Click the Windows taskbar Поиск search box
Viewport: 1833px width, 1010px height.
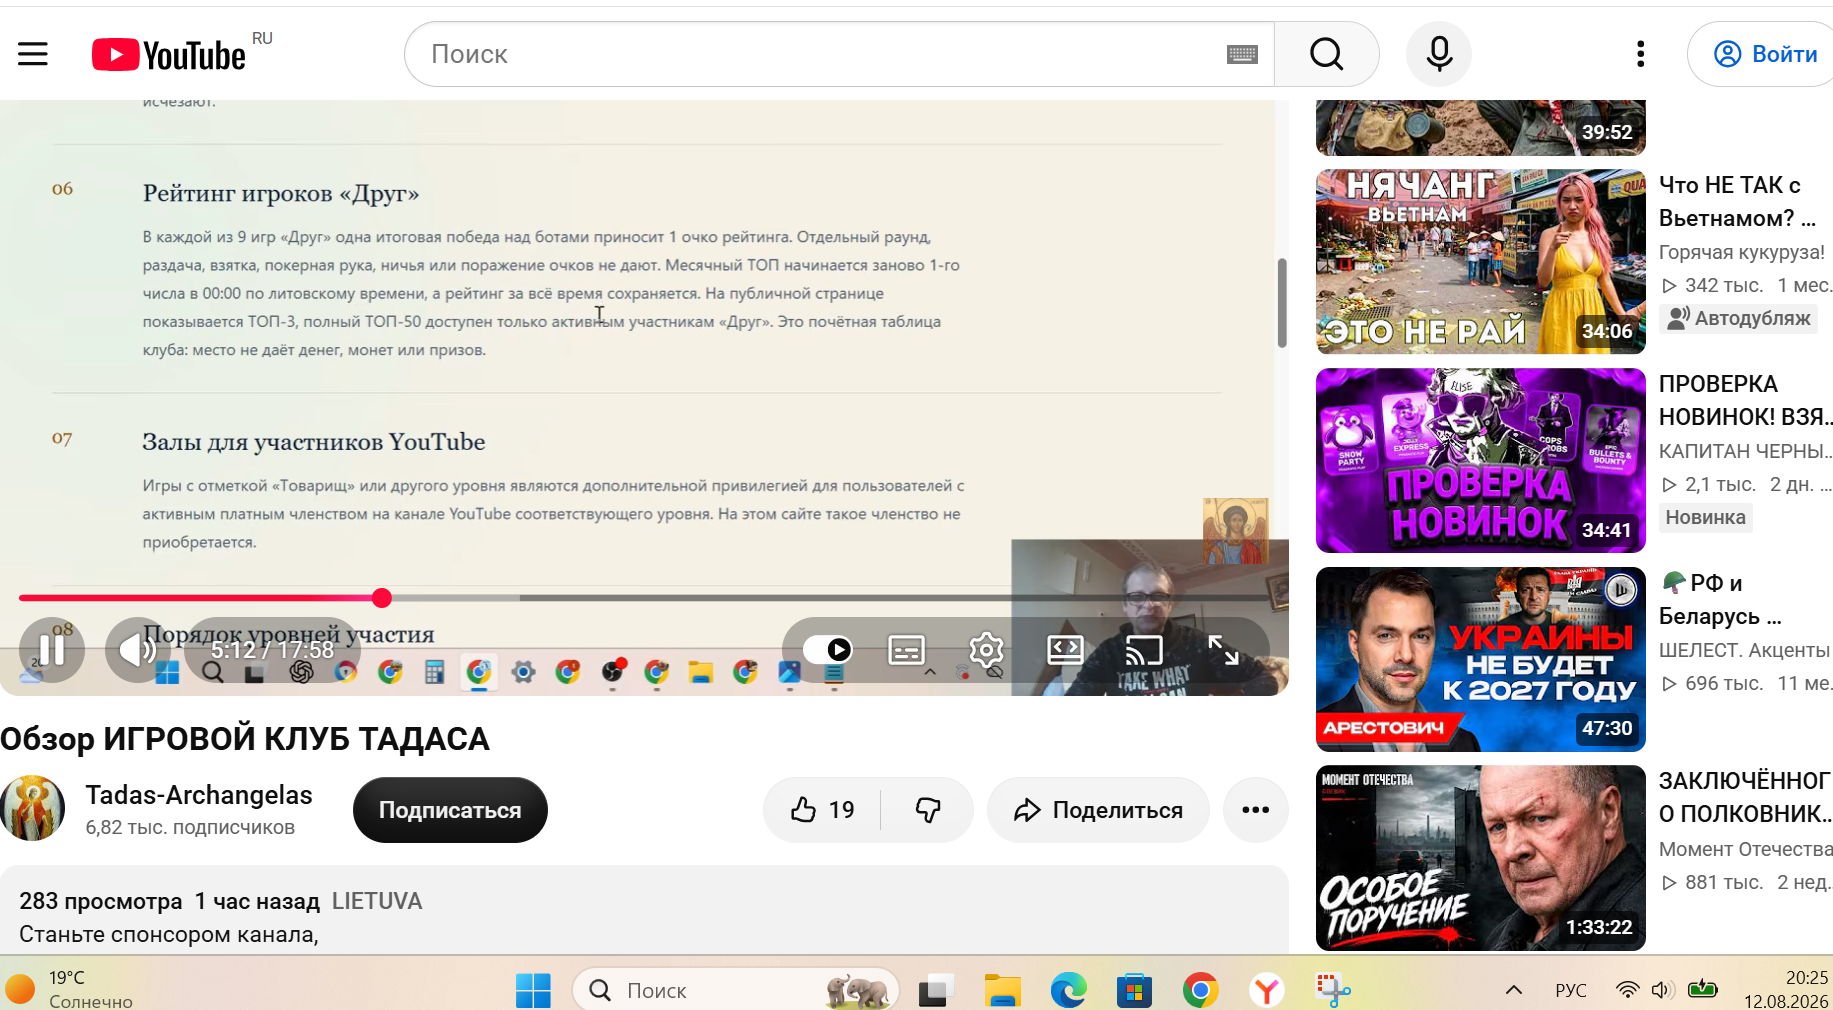point(736,990)
